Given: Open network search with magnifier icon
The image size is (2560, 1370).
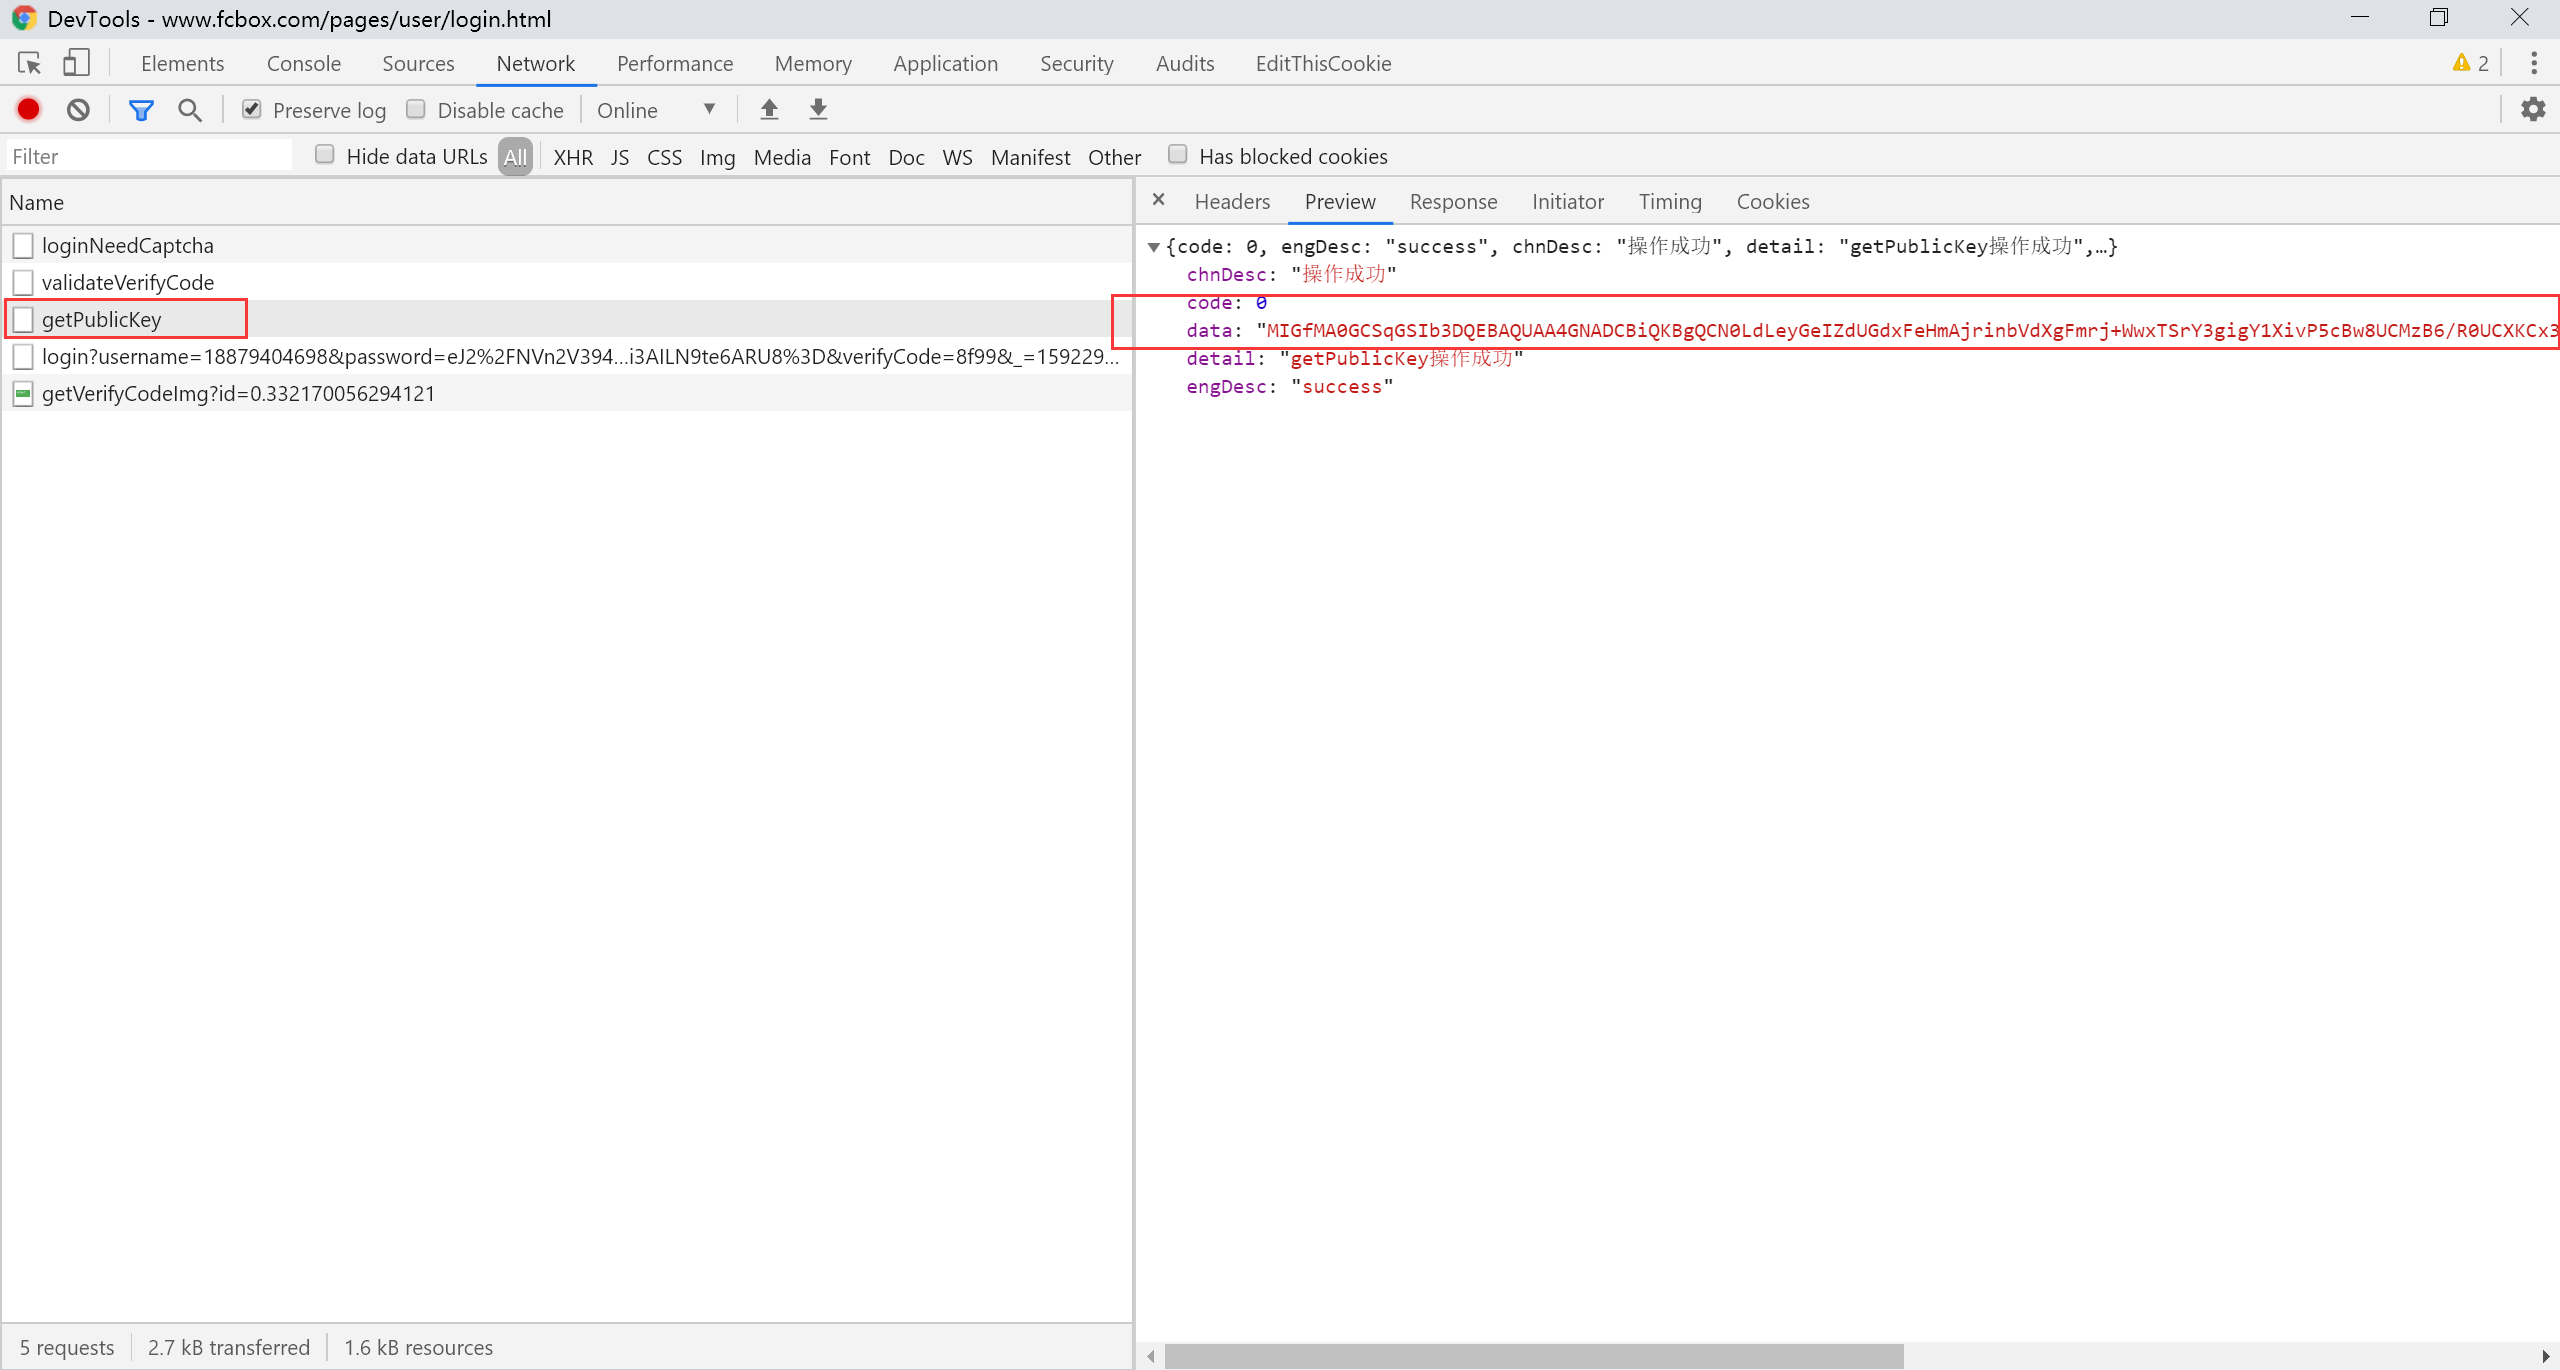Looking at the screenshot, I should [x=189, y=110].
